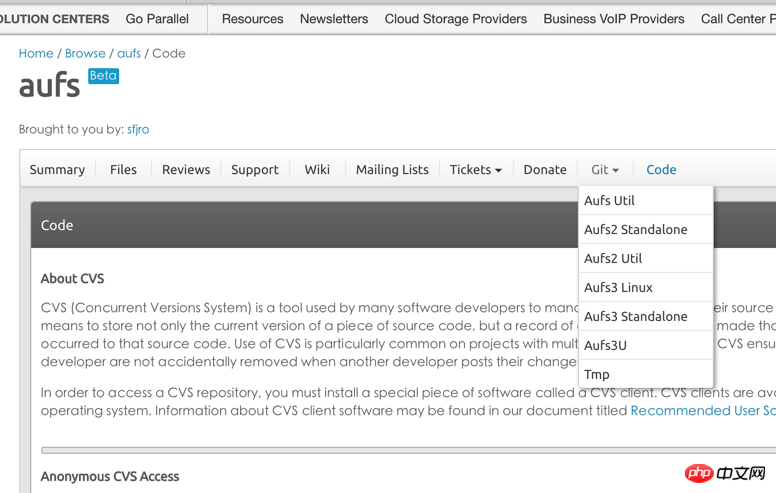Open sfjro author profile link
Image resolution: width=776 pixels, height=493 pixels.
pyautogui.click(x=138, y=129)
